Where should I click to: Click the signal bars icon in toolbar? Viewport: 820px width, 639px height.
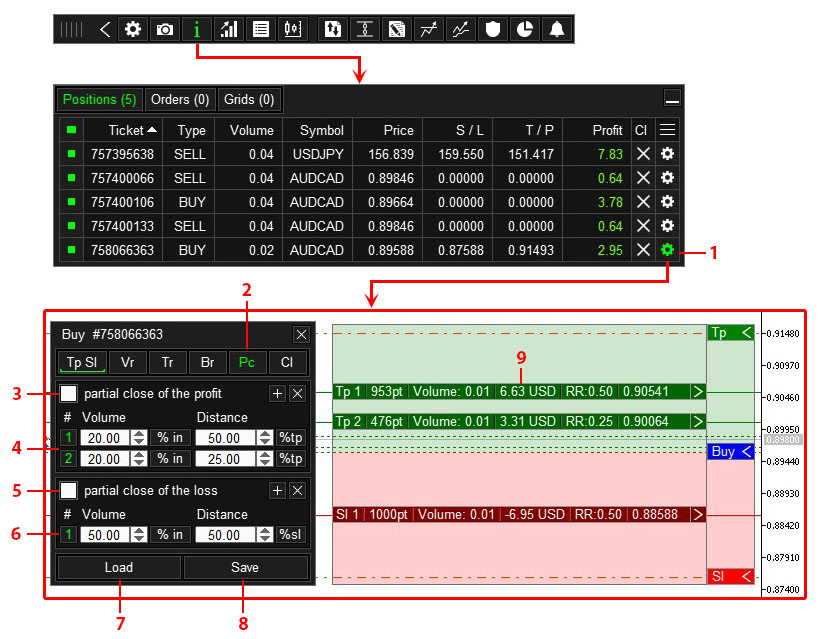(x=229, y=29)
